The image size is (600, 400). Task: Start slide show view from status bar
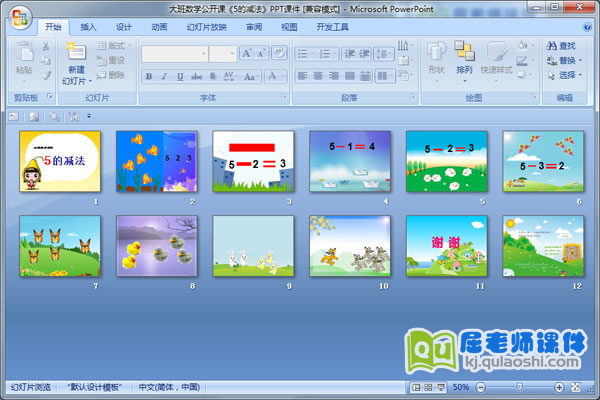440,387
